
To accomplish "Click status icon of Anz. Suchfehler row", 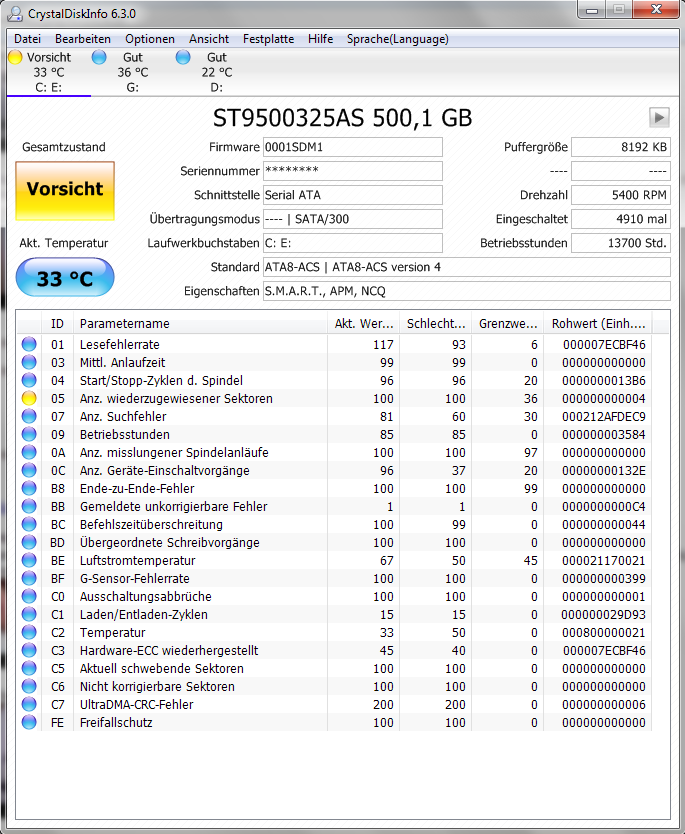I will [x=29, y=416].
